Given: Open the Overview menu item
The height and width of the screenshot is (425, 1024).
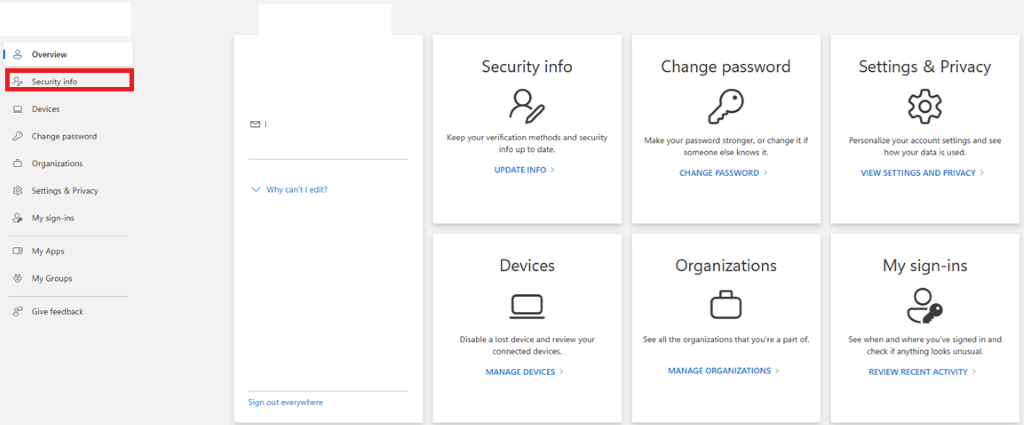Looking at the screenshot, I should click(x=68, y=55).
